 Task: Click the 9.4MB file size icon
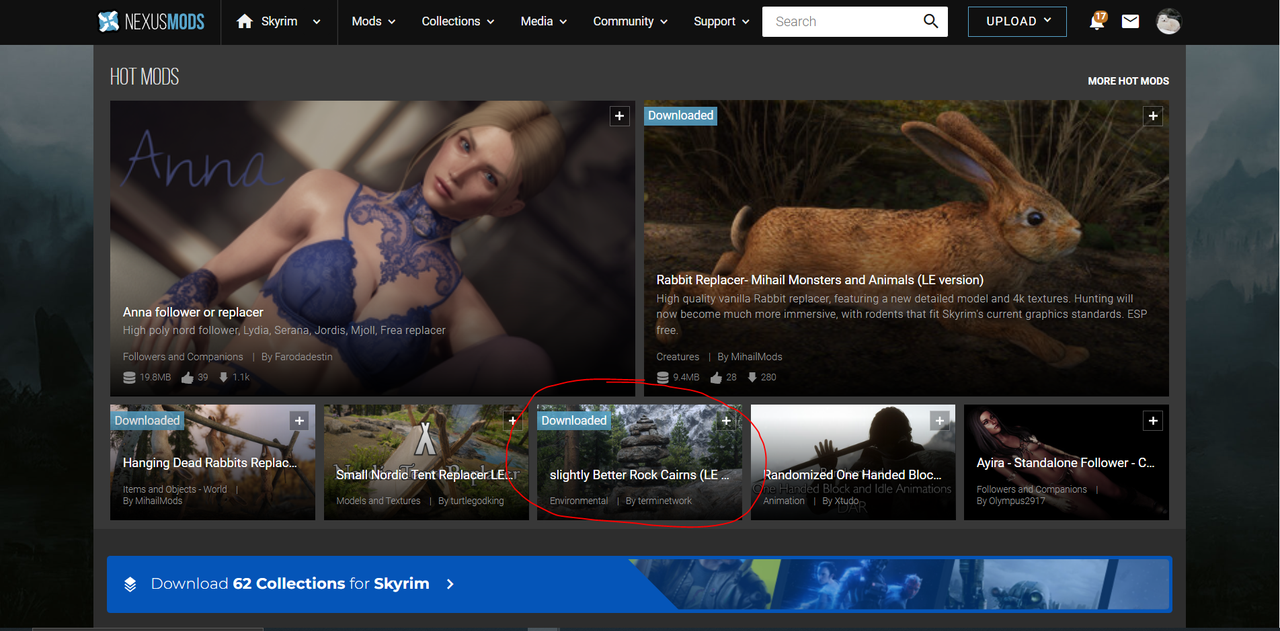click(x=662, y=377)
